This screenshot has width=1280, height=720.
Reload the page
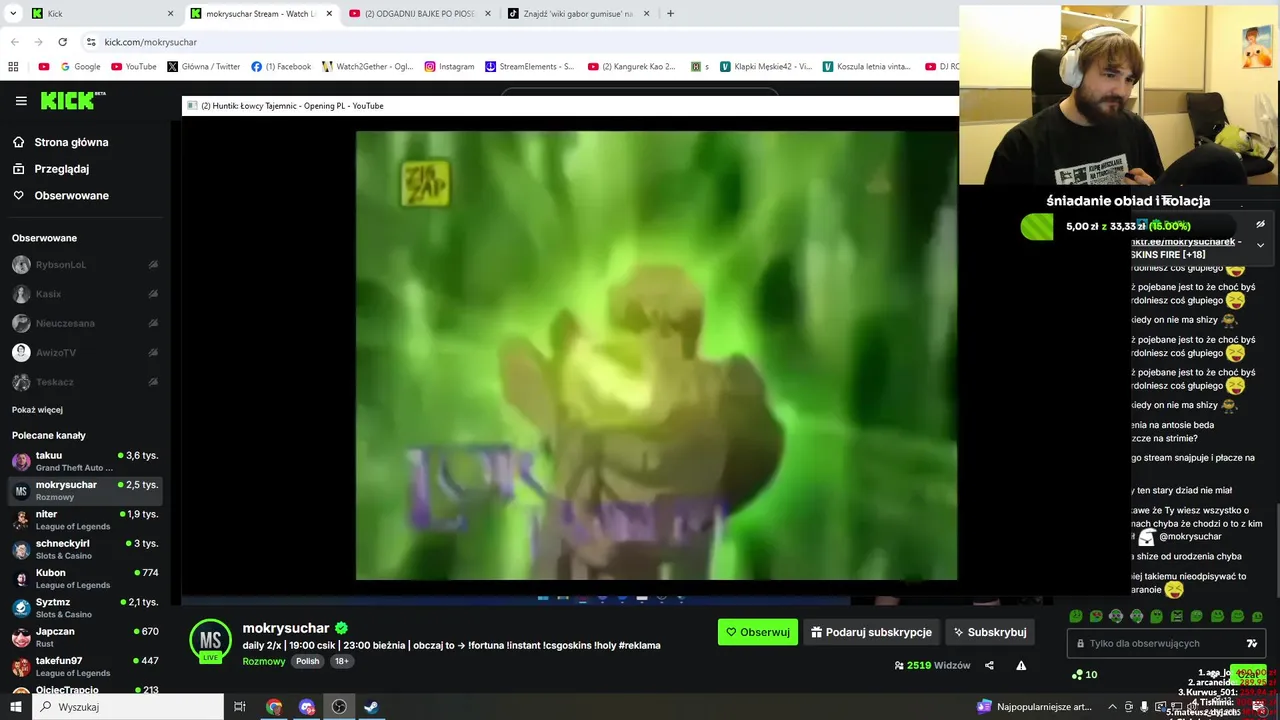[62, 42]
